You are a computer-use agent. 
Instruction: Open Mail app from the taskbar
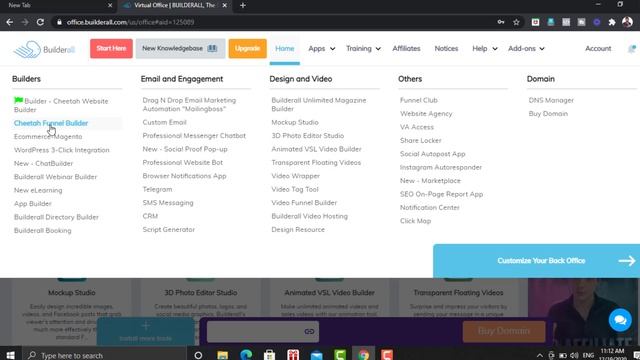[316, 355]
